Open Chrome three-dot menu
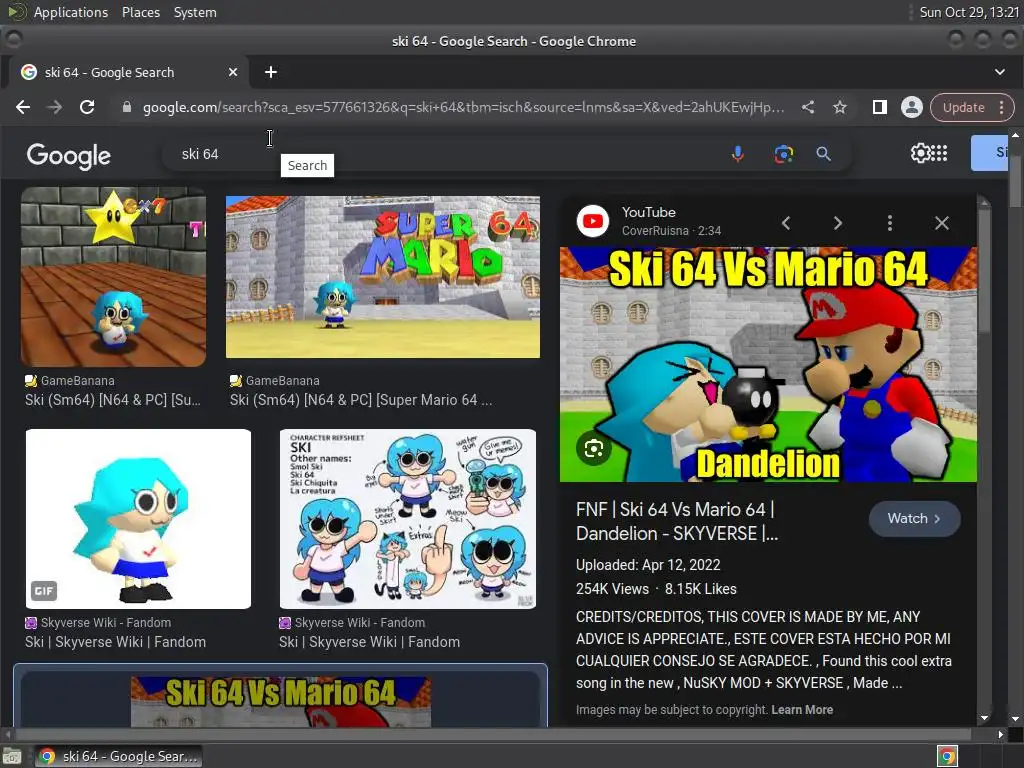Screen dimensions: 1024x768 pyautogui.click(x=1002, y=107)
